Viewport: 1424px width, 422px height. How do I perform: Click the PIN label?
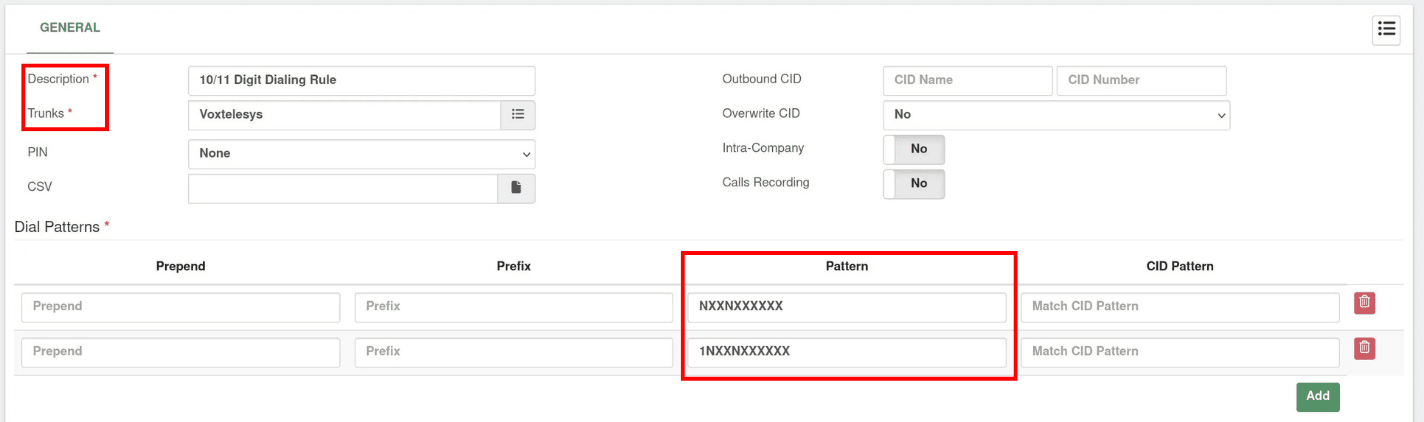[38, 153]
